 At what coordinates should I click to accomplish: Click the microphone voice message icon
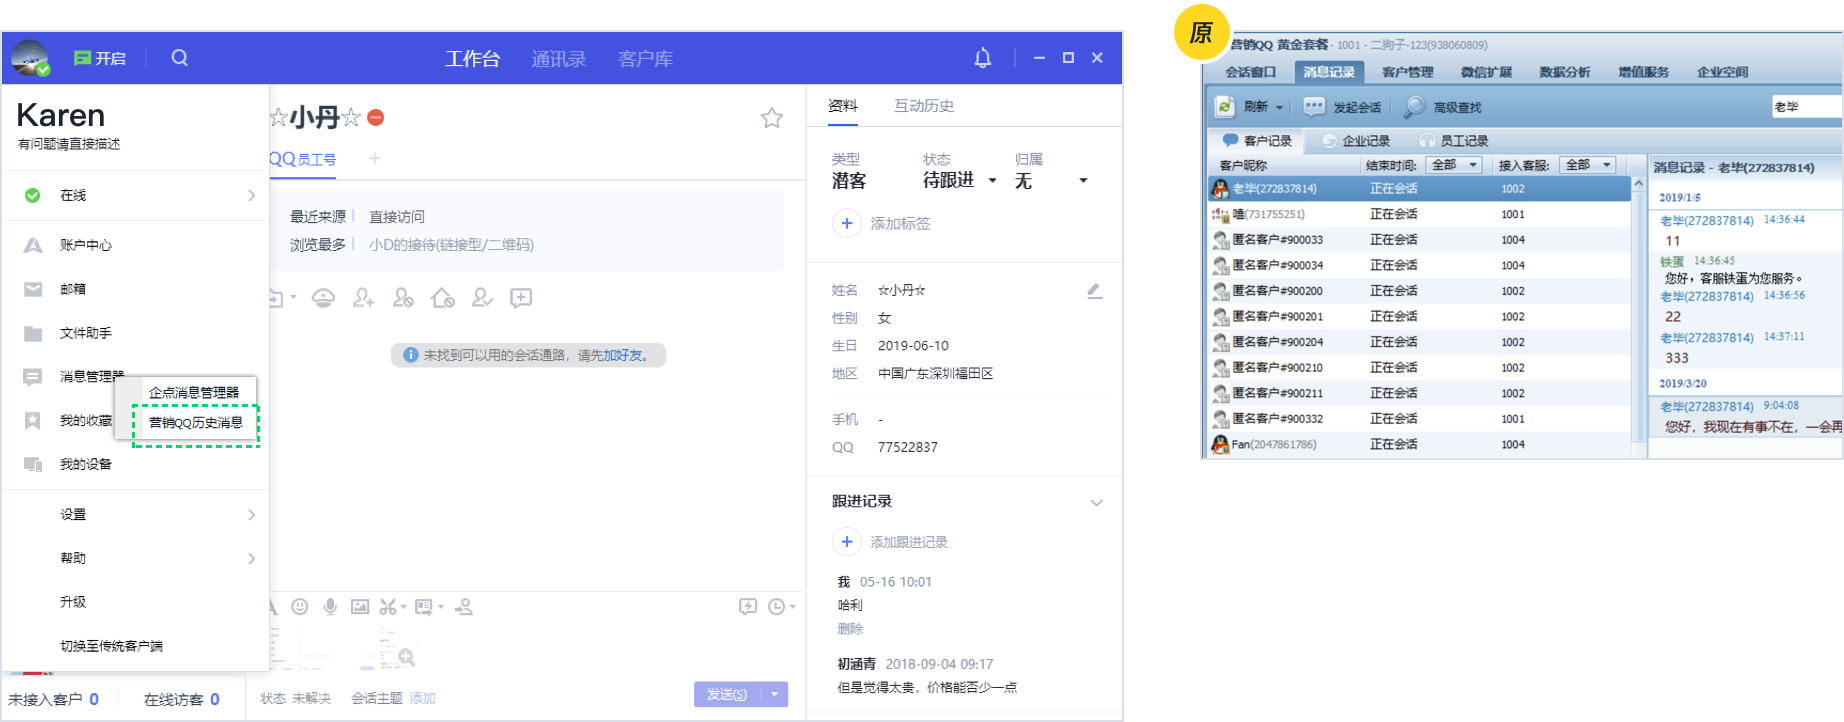click(330, 607)
